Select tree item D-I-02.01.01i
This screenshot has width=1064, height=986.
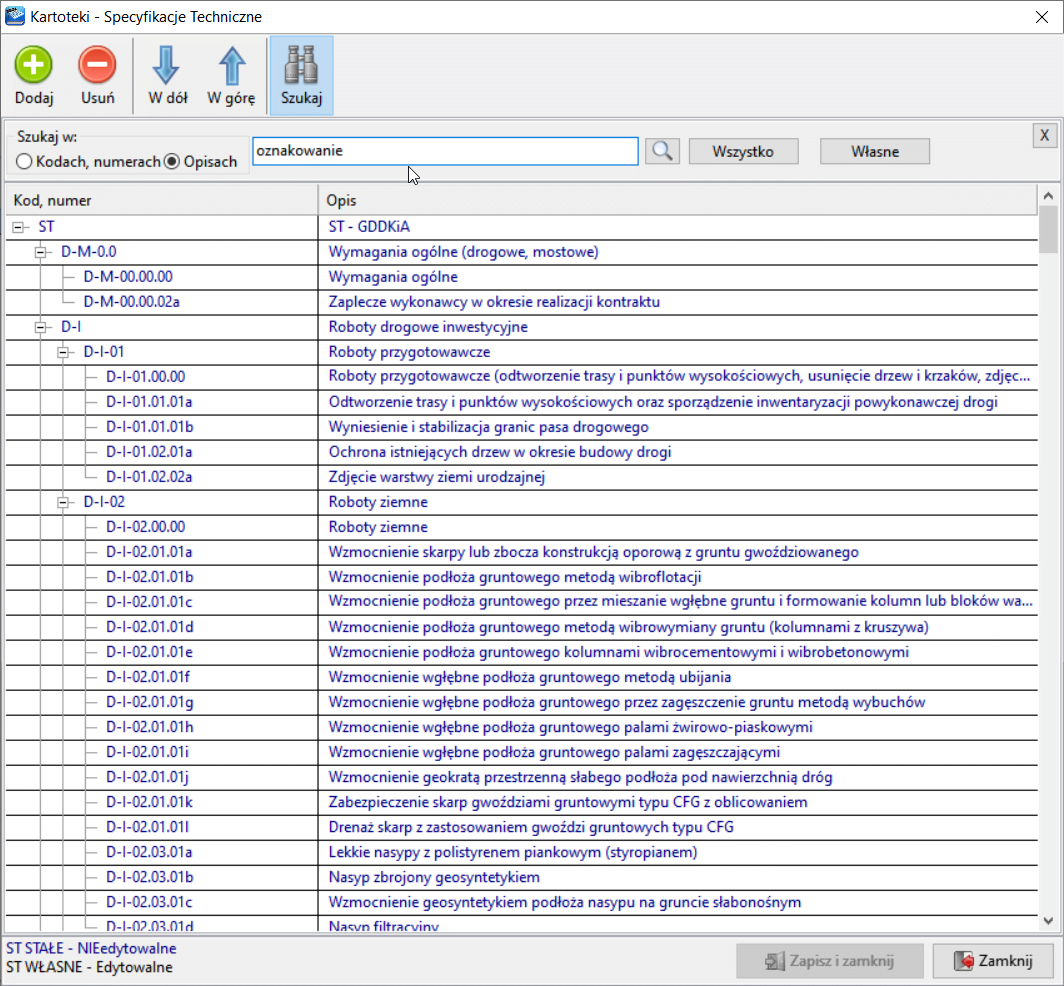(x=147, y=752)
